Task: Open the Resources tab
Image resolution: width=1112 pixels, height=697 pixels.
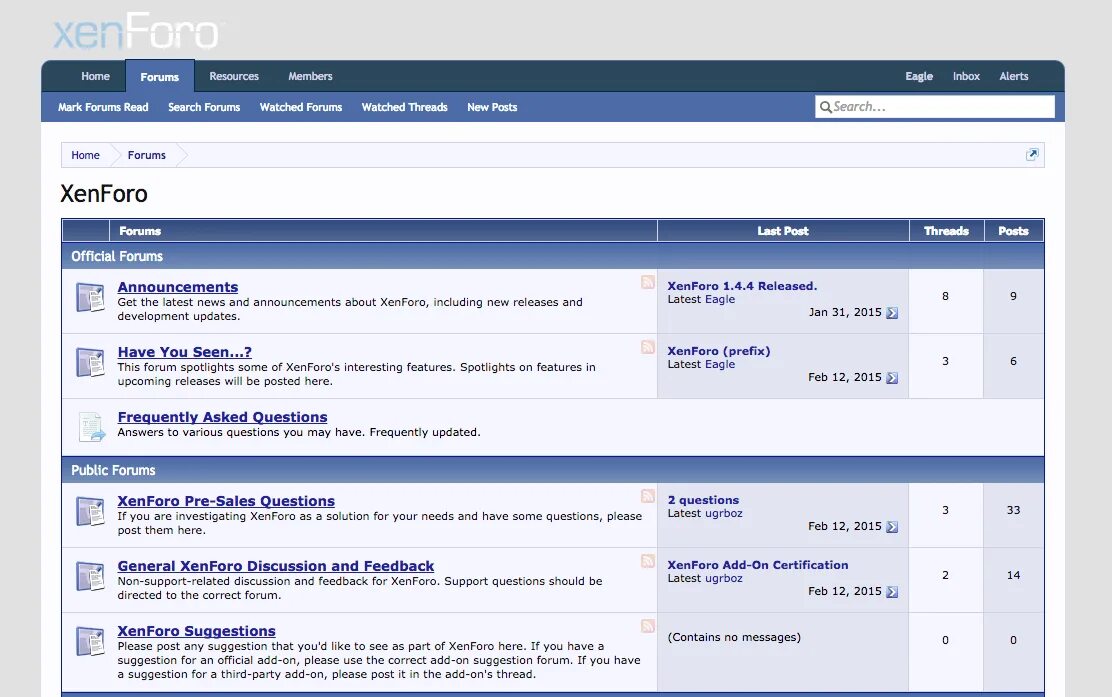Action: pyautogui.click(x=234, y=76)
